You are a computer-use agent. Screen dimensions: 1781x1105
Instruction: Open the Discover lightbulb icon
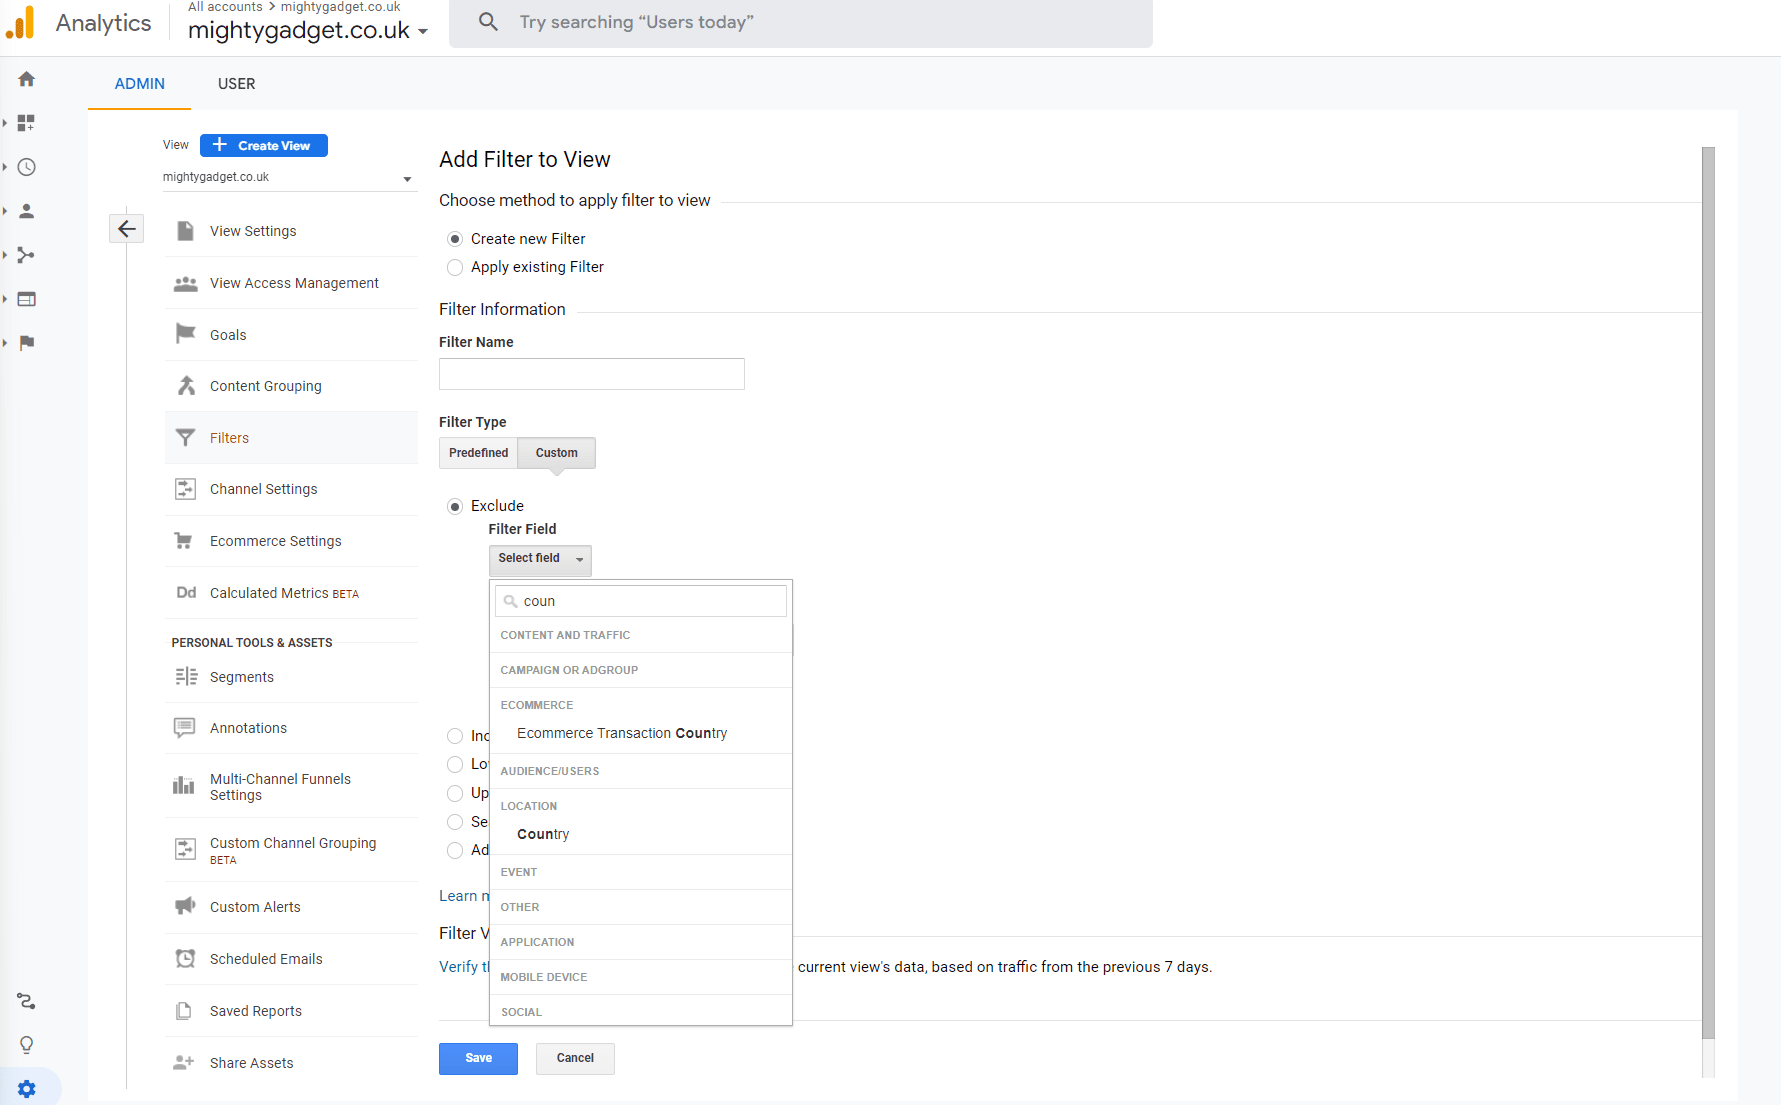[x=27, y=1045]
